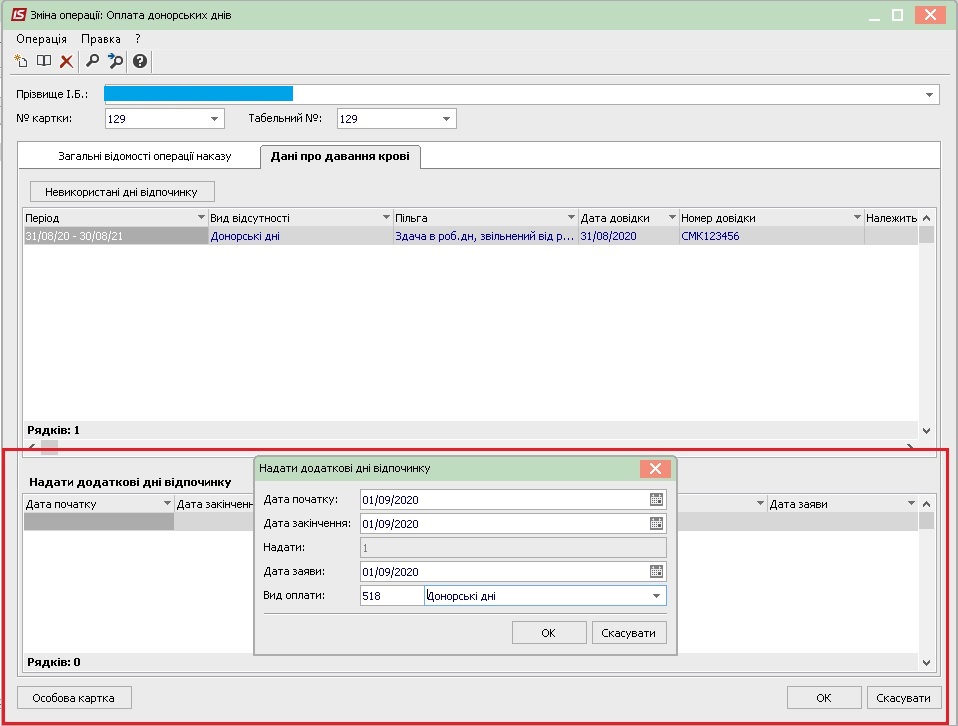This screenshot has height=726, width=958.
Task: Click OK at bottom of main window
Action: pos(824,698)
